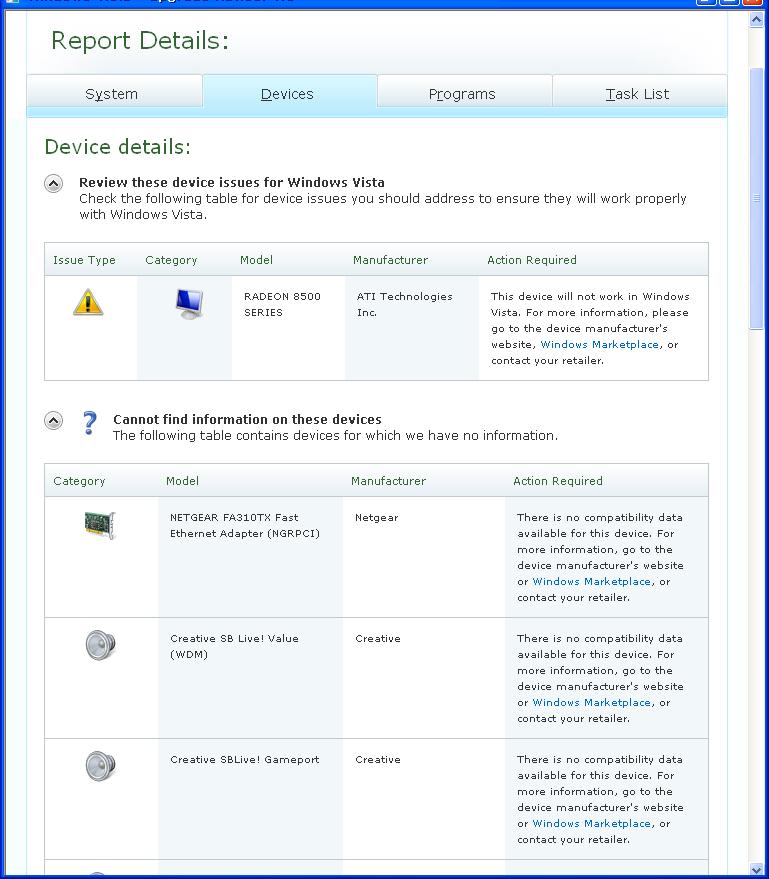
Task: Click Creative SBLive! Gameport model text
Action: pyautogui.click(x=244, y=760)
